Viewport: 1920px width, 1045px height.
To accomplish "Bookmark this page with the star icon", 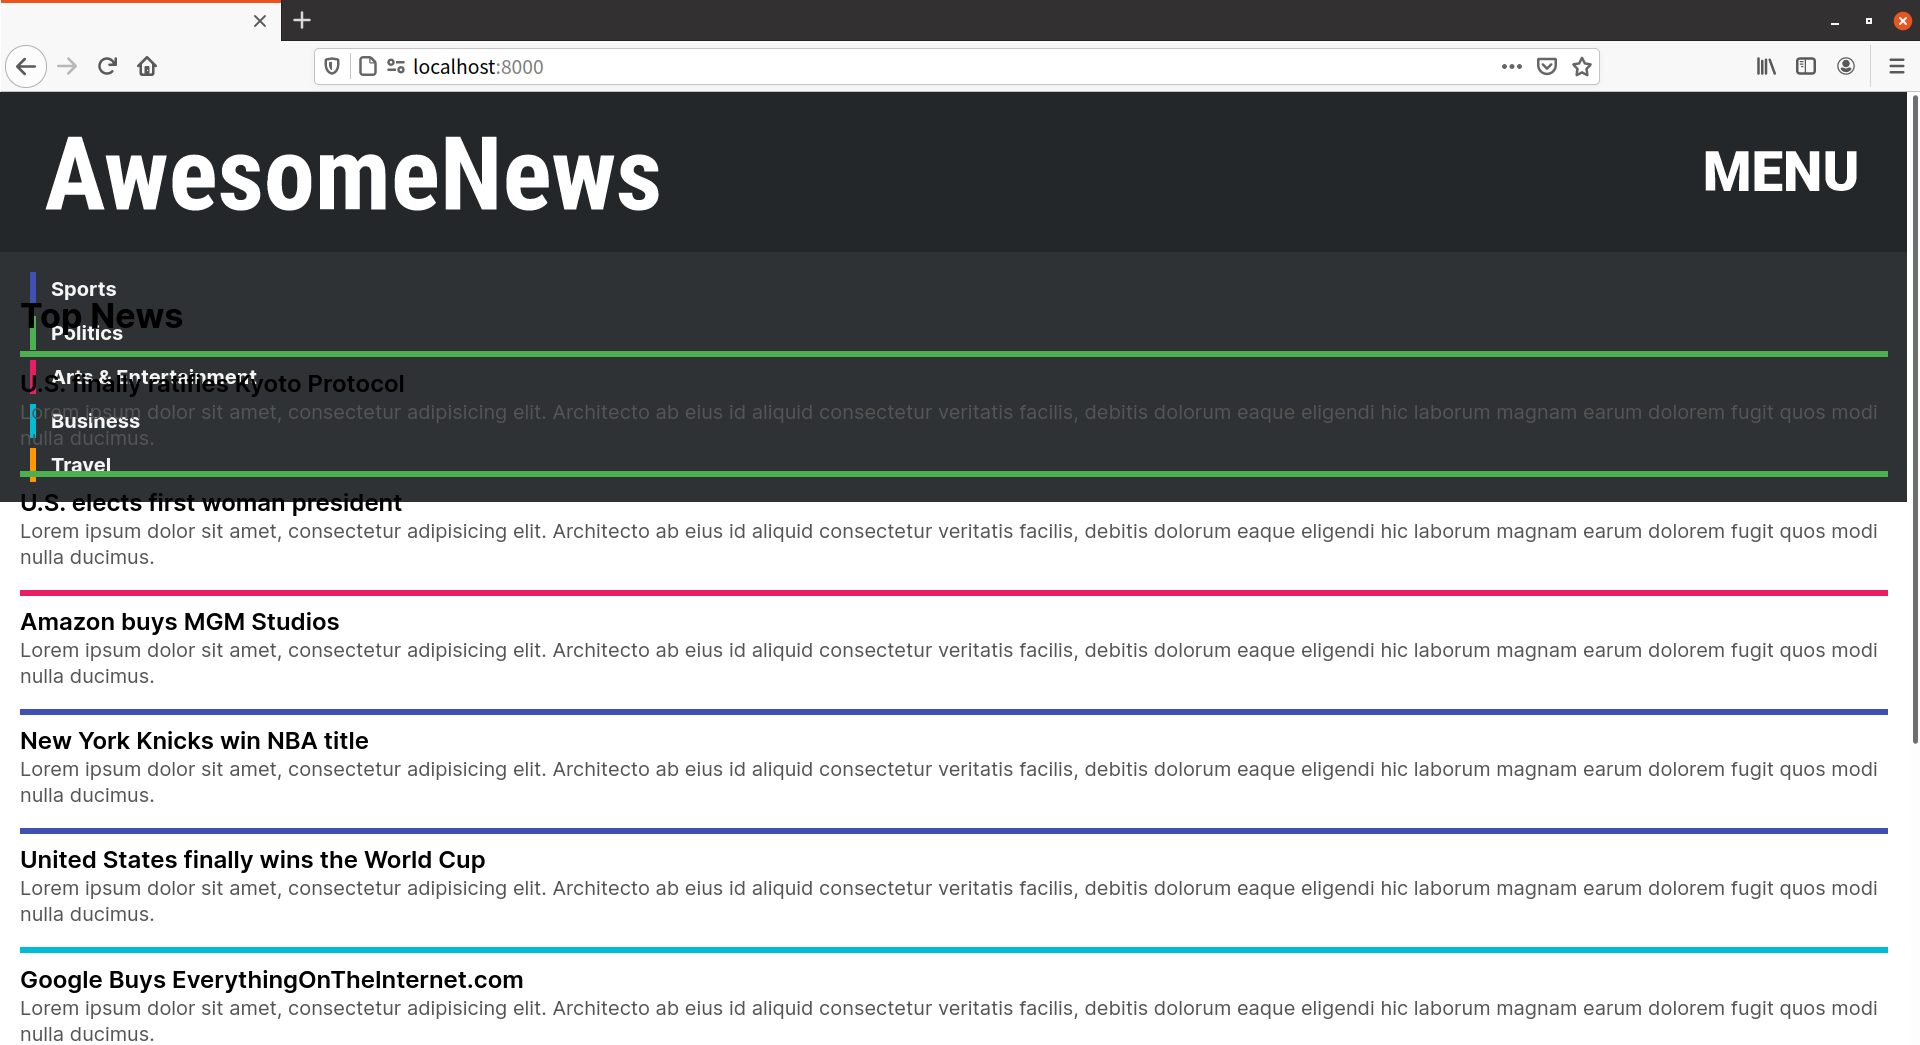I will (1581, 66).
